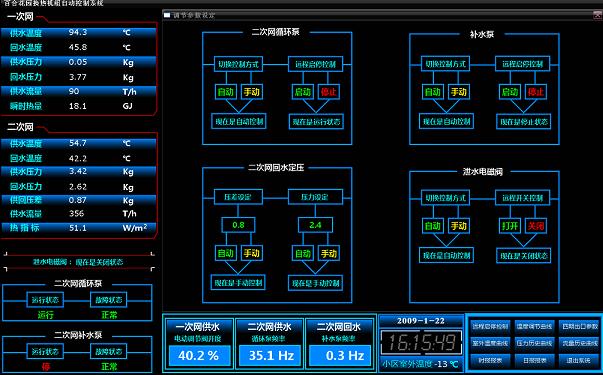Click the 2.4 pressure setpoint field

point(315,225)
